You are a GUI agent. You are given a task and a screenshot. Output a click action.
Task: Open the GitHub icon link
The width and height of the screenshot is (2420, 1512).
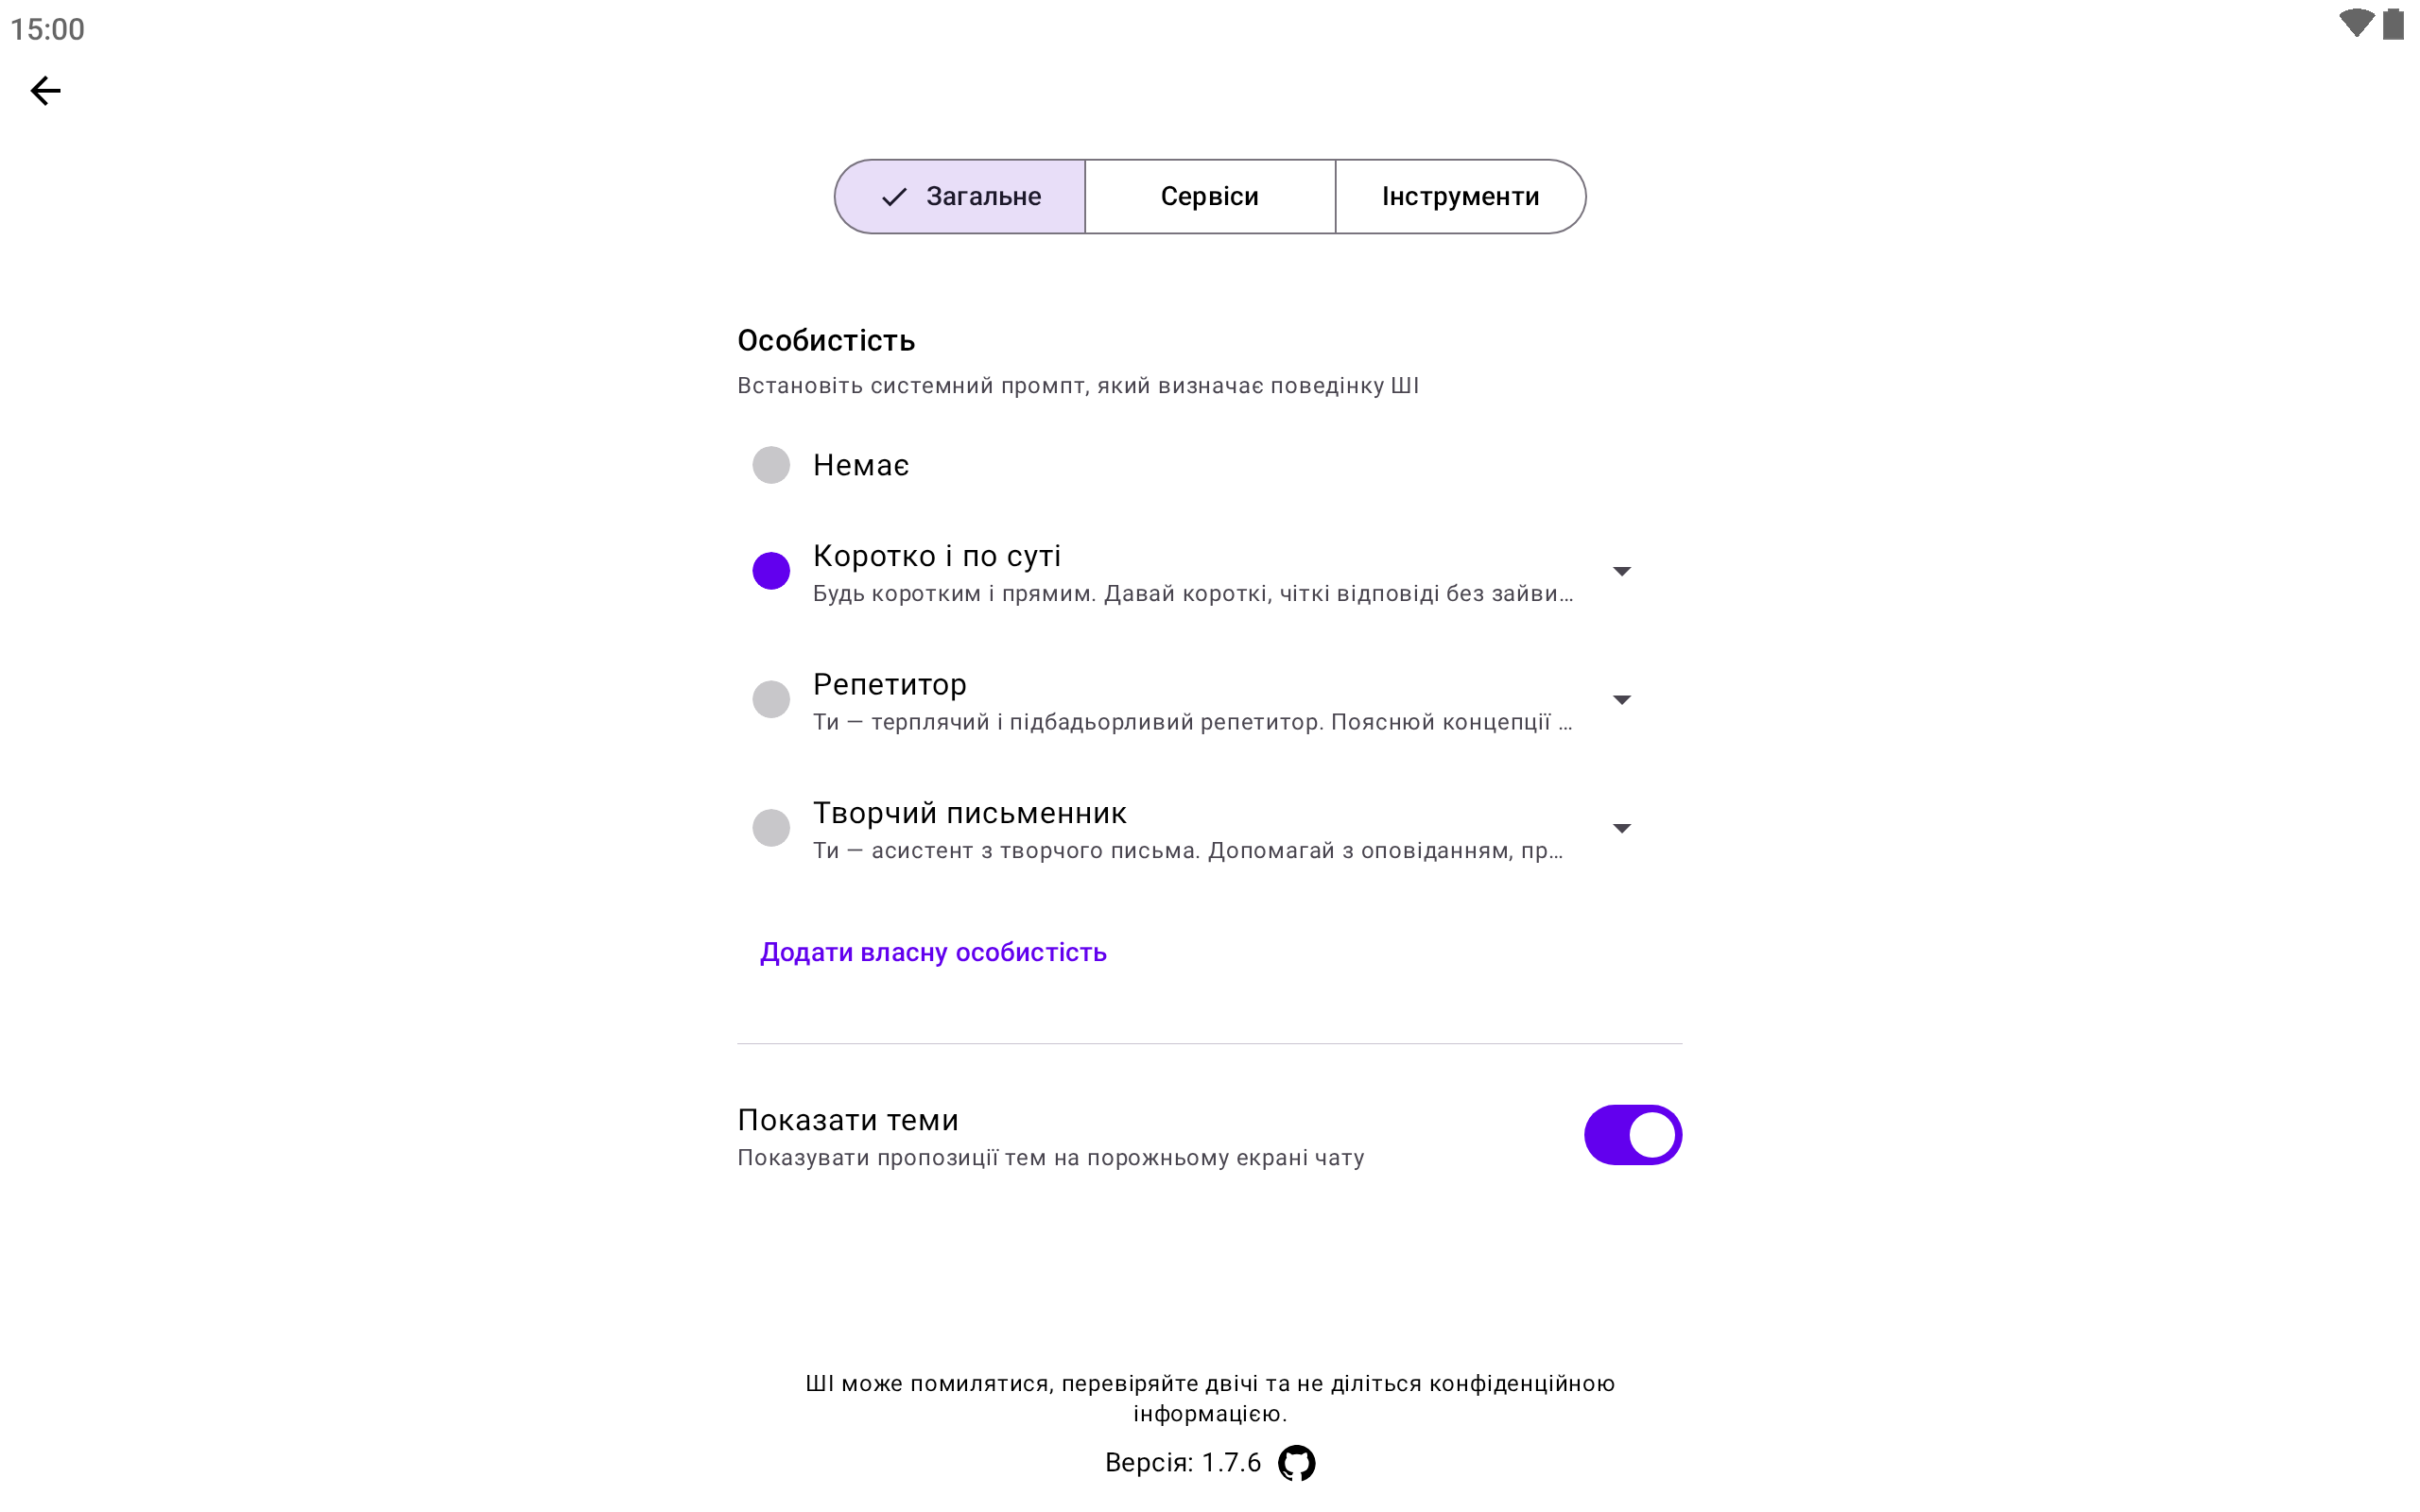click(x=1296, y=1463)
